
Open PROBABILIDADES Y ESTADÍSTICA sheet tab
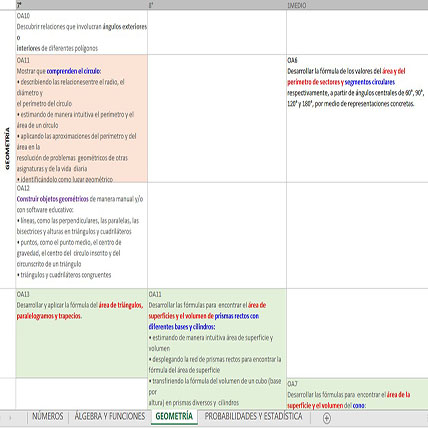[x=253, y=416]
